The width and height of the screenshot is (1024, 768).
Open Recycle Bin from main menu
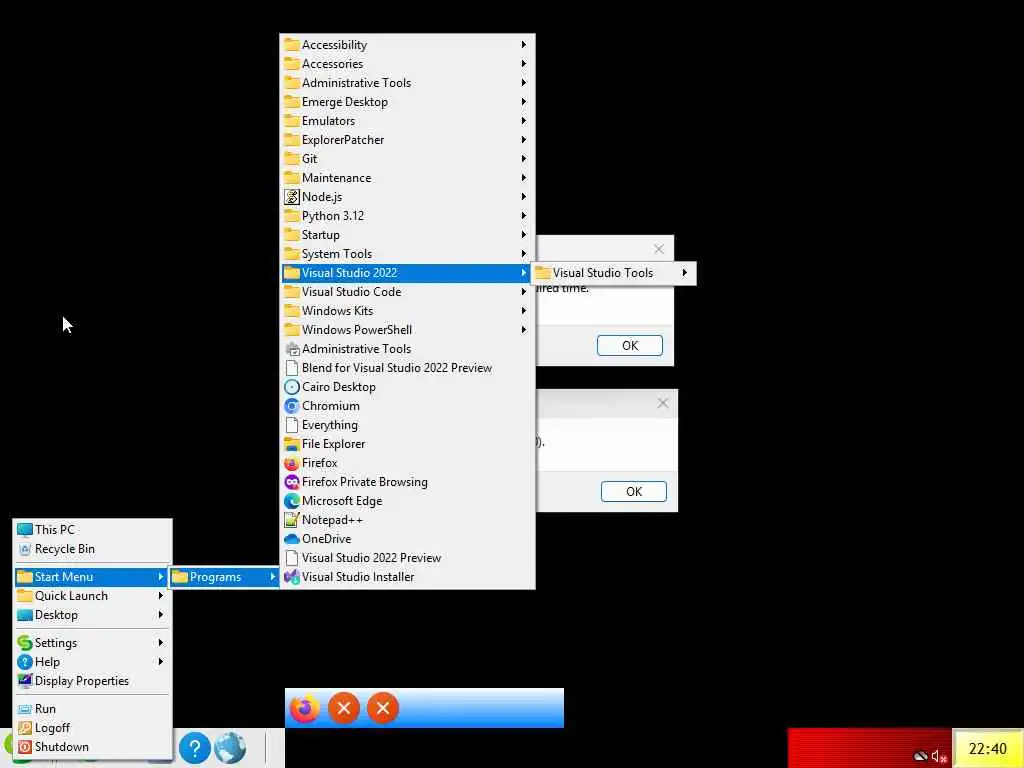93,549
